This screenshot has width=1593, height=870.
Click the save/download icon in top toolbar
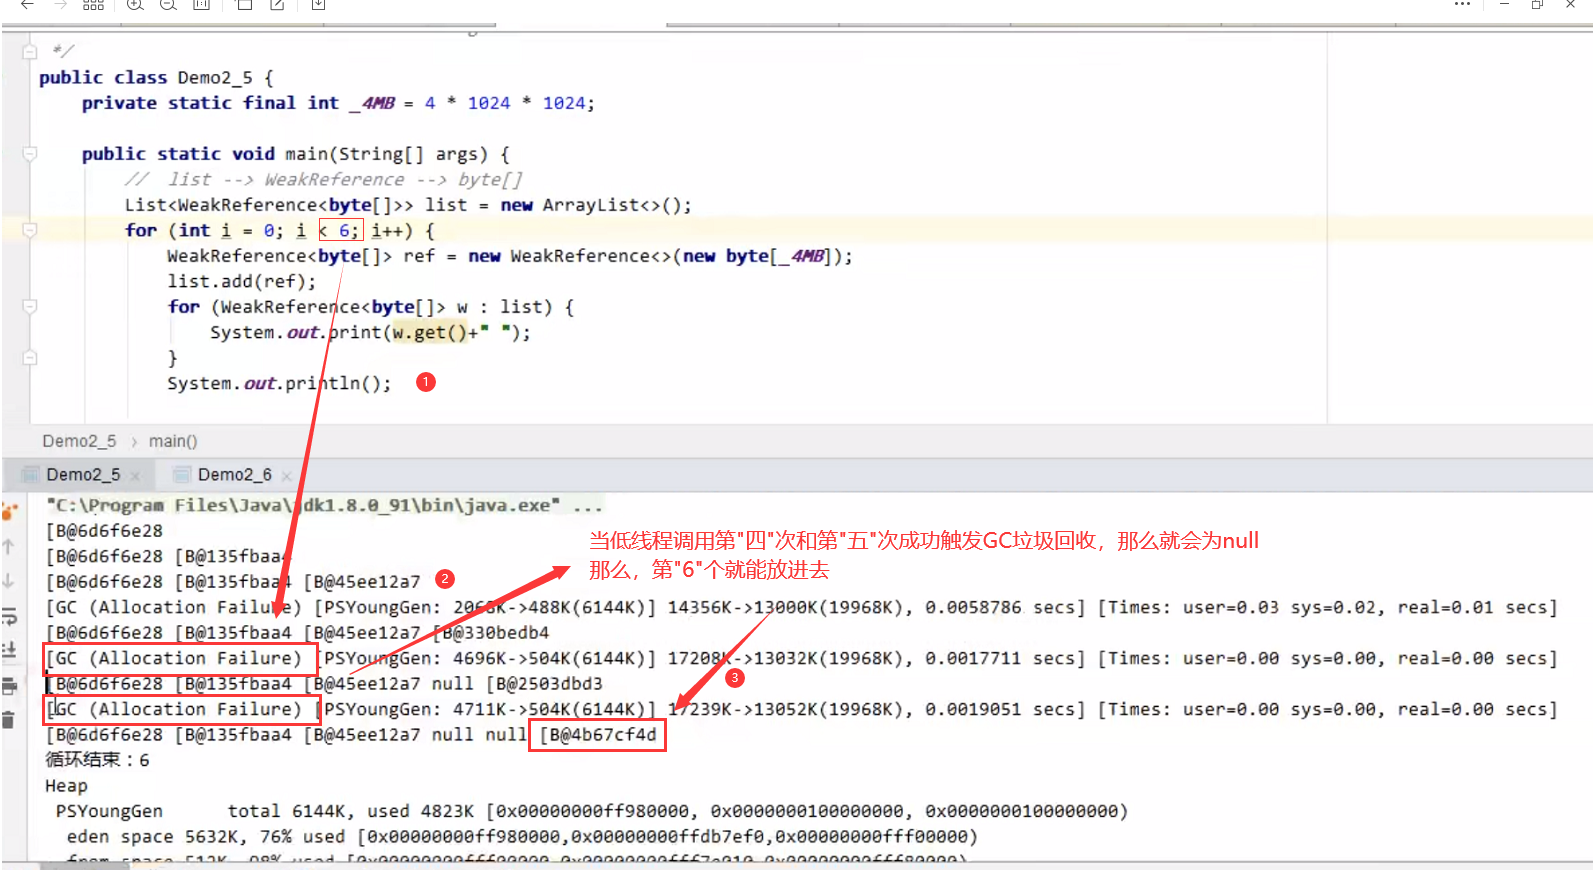[318, 5]
